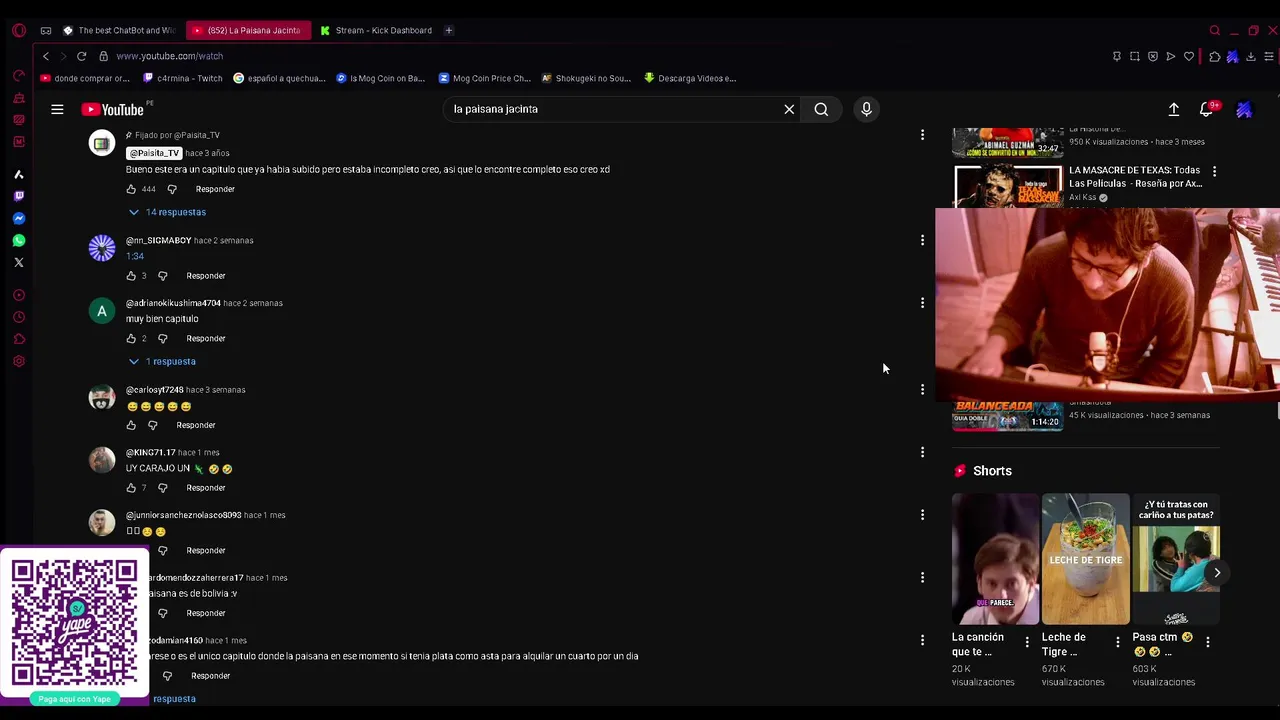The image size is (1280, 720).
Task: Jump to timestamp 1:34 link
Action: [x=135, y=256]
